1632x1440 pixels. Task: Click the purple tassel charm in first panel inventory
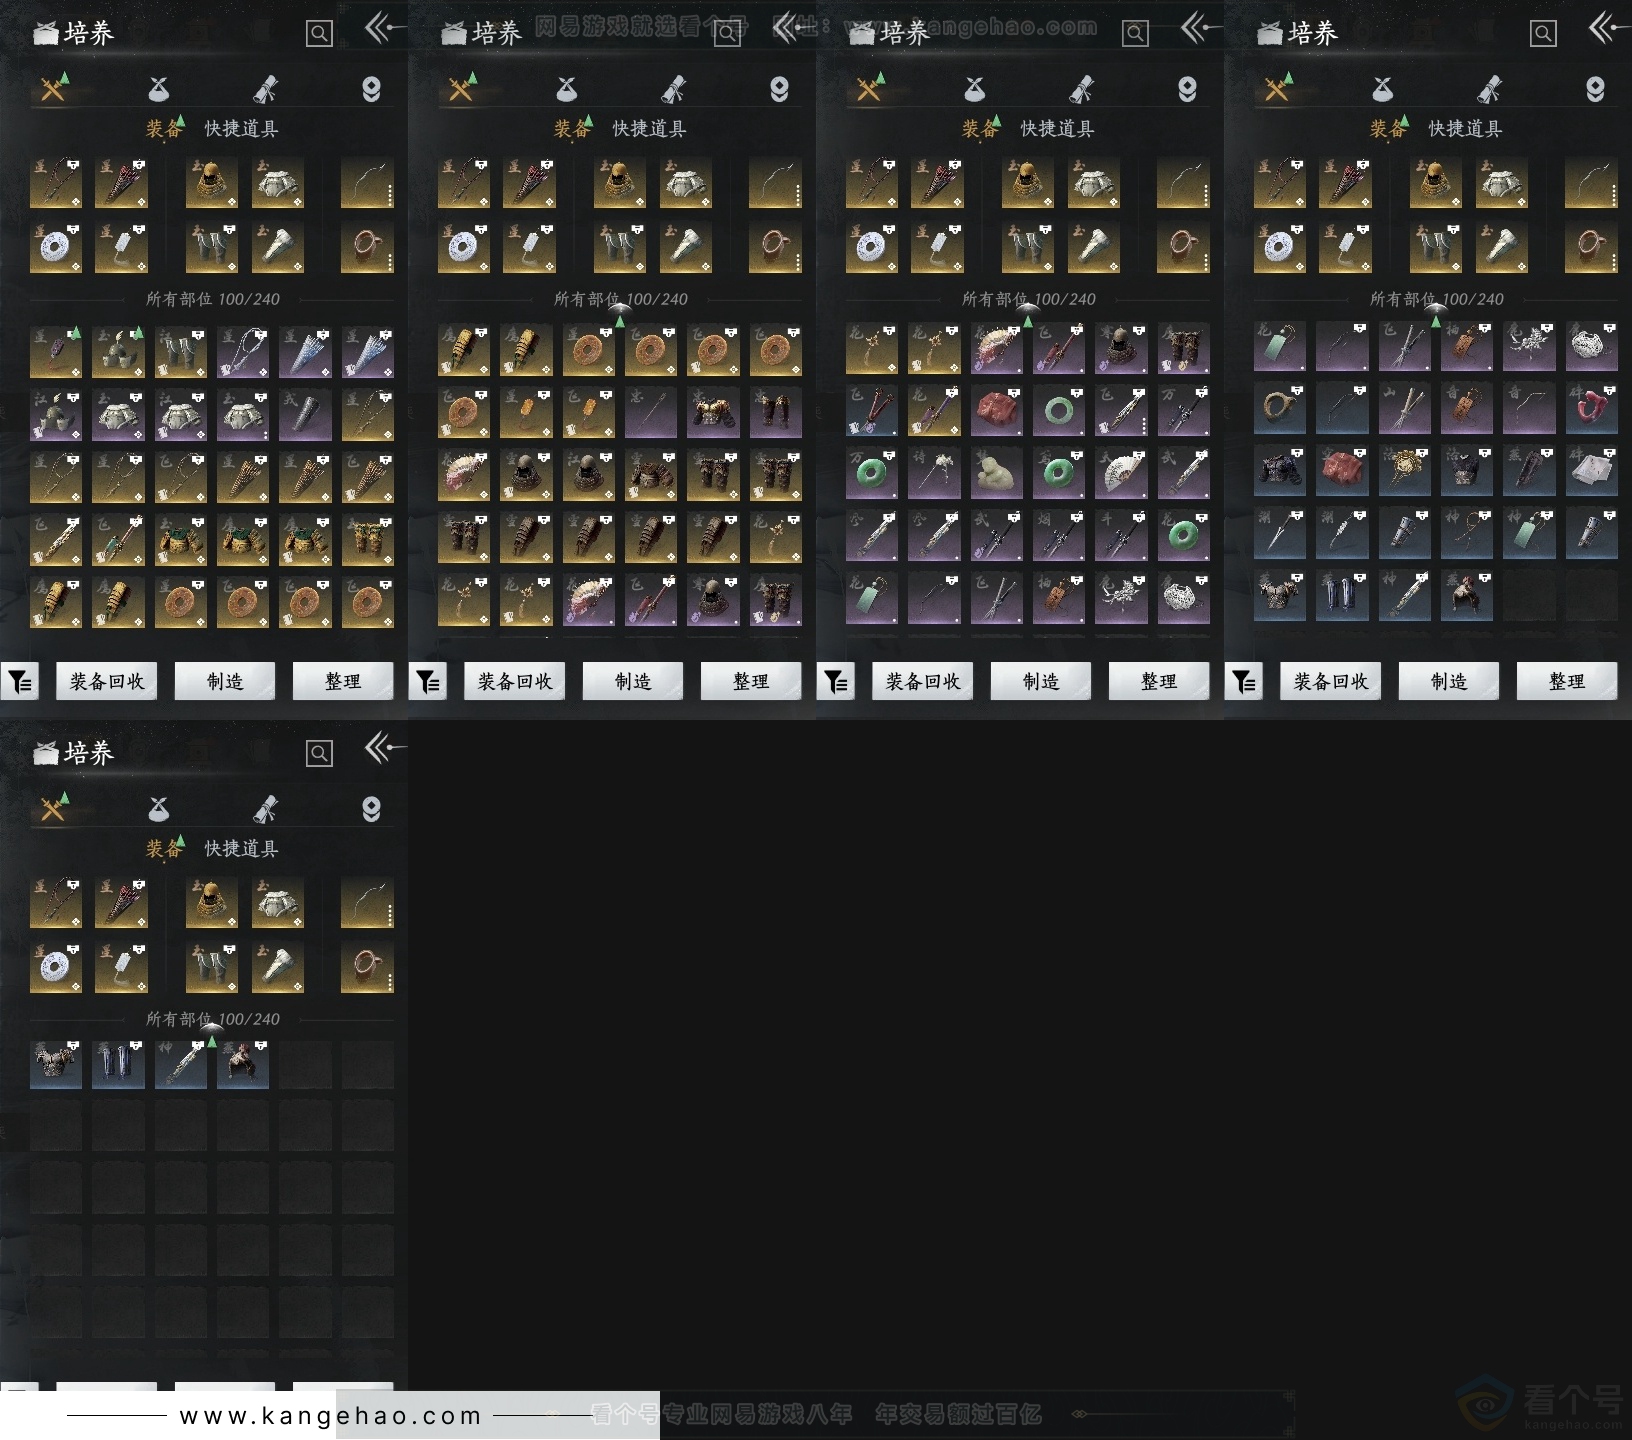[56, 352]
